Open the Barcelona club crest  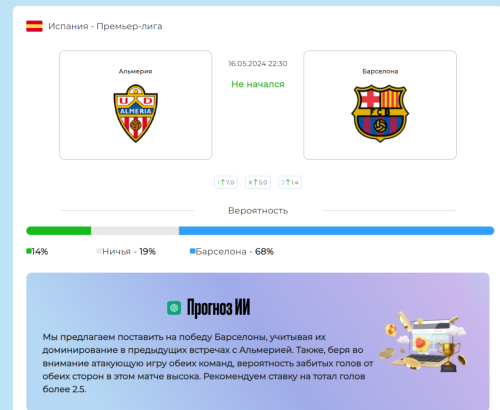380,113
